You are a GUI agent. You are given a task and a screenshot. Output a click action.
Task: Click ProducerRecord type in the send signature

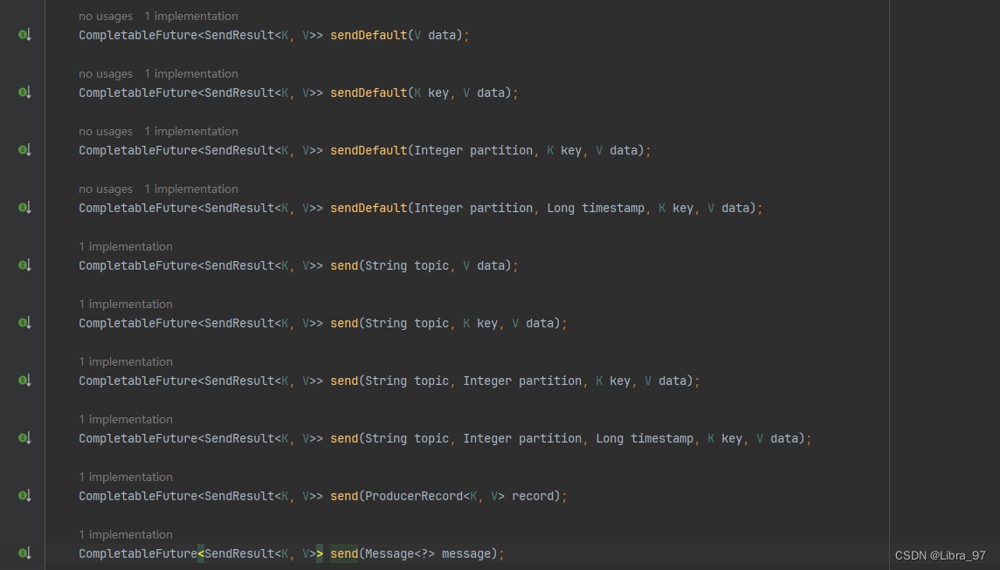(x=414, y=495)
